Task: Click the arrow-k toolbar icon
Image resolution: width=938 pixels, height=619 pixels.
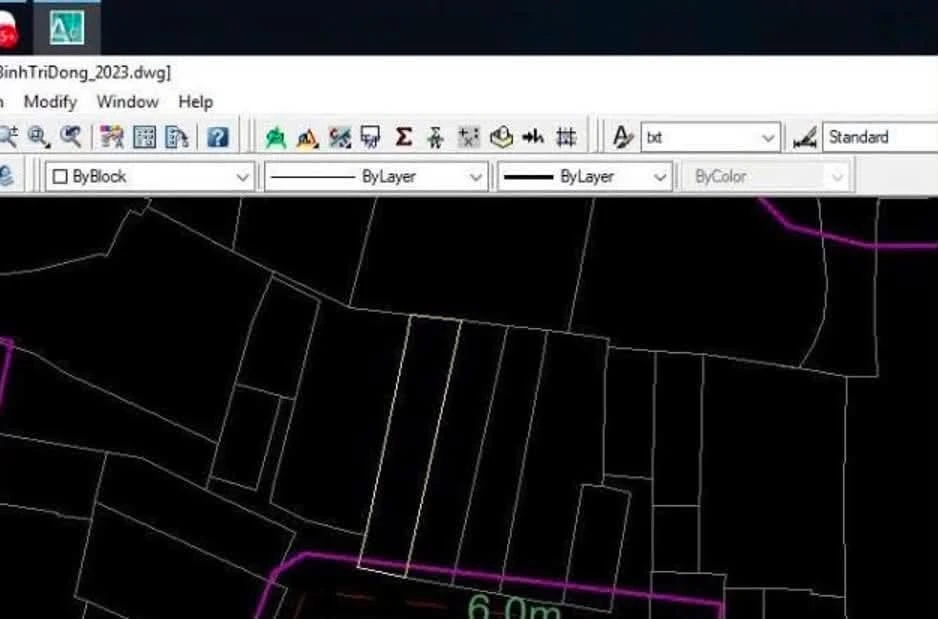Action: pos(532,137)
